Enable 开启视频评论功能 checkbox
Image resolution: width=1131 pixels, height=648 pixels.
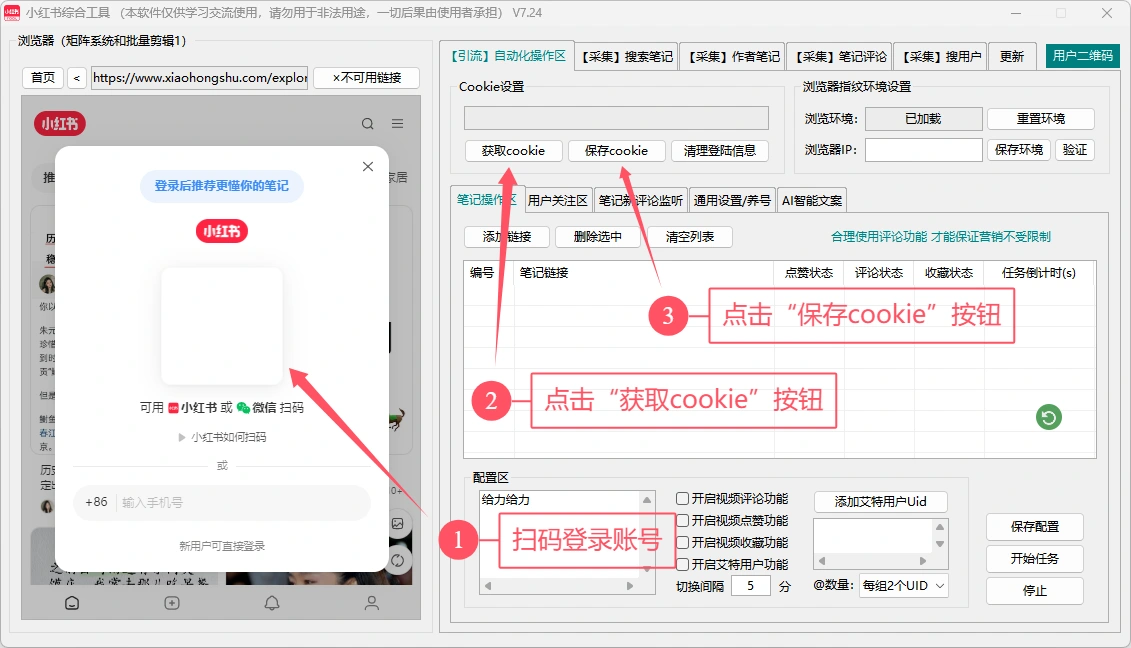pyautogui.click(x=682, y=499)
